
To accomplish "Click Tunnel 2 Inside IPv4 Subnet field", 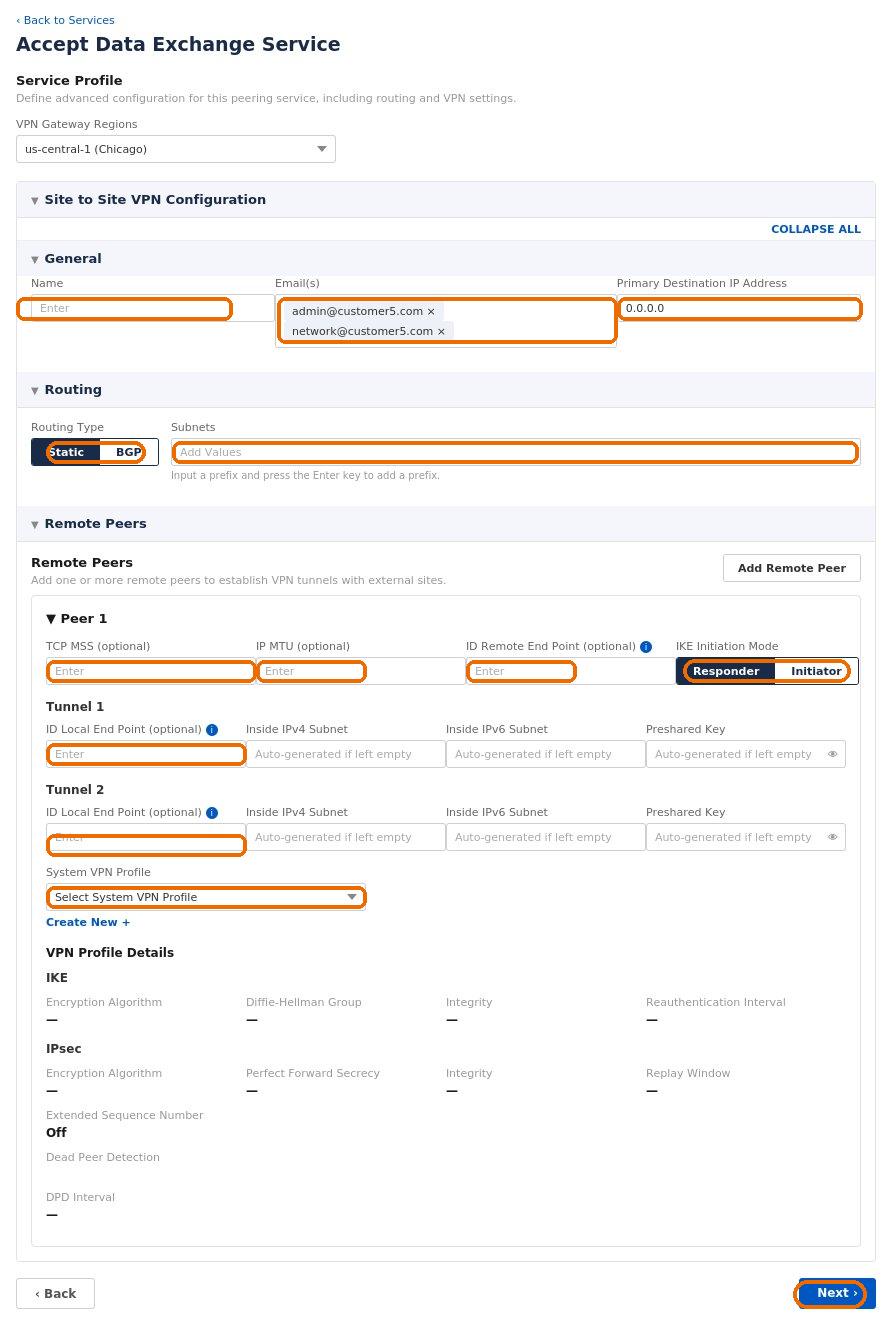I will coord(346,837).
